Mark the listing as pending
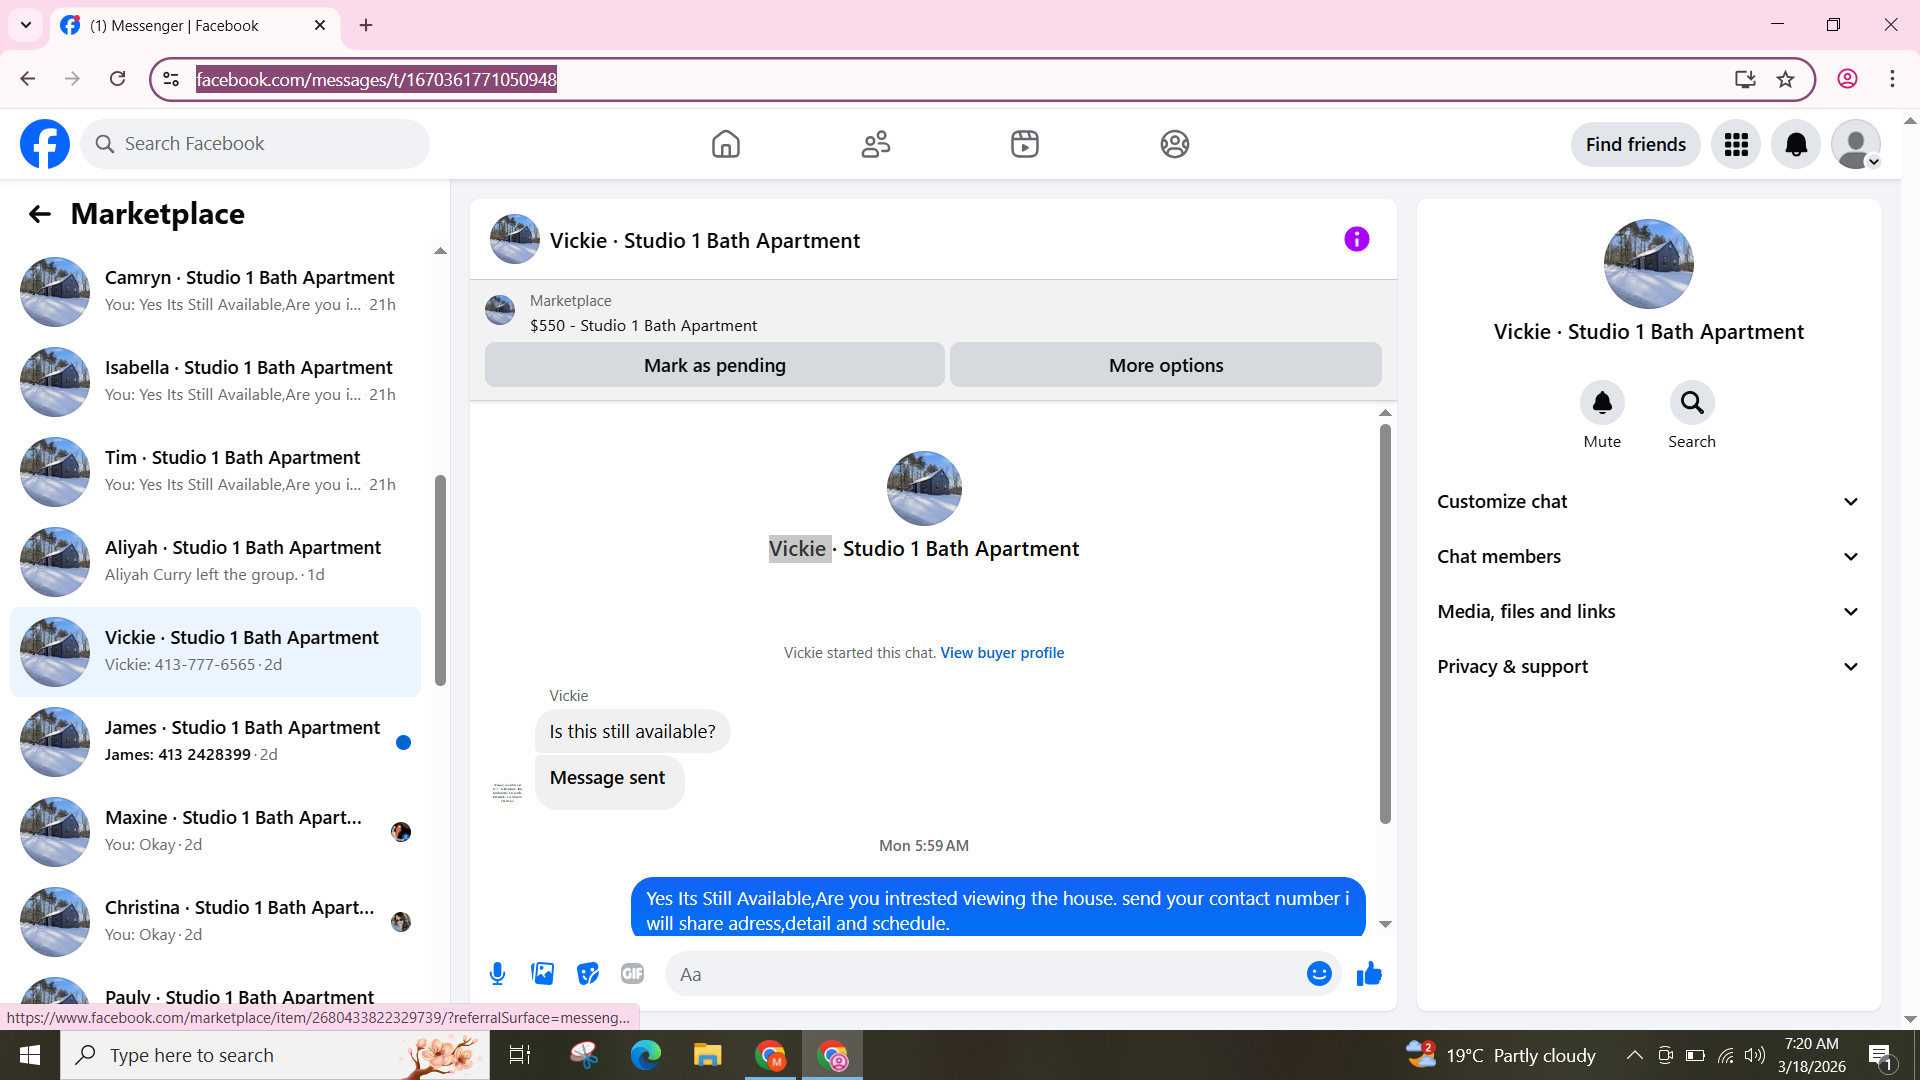The image size is (1920, 1080). click(714, 366)
